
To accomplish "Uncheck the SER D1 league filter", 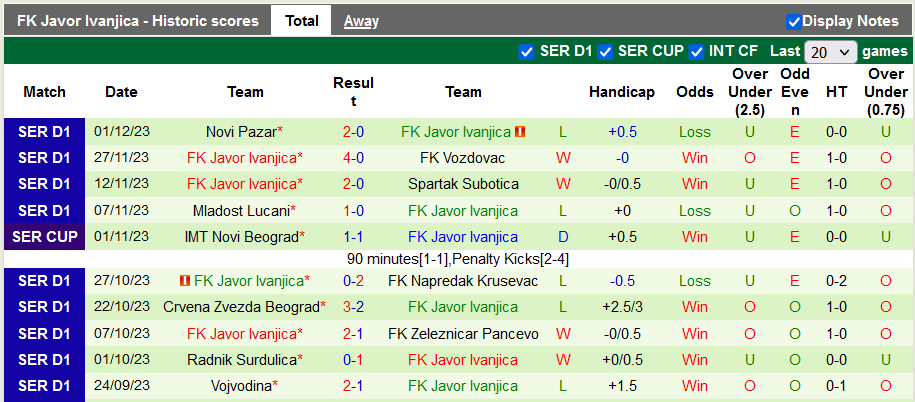I will 527,51.
